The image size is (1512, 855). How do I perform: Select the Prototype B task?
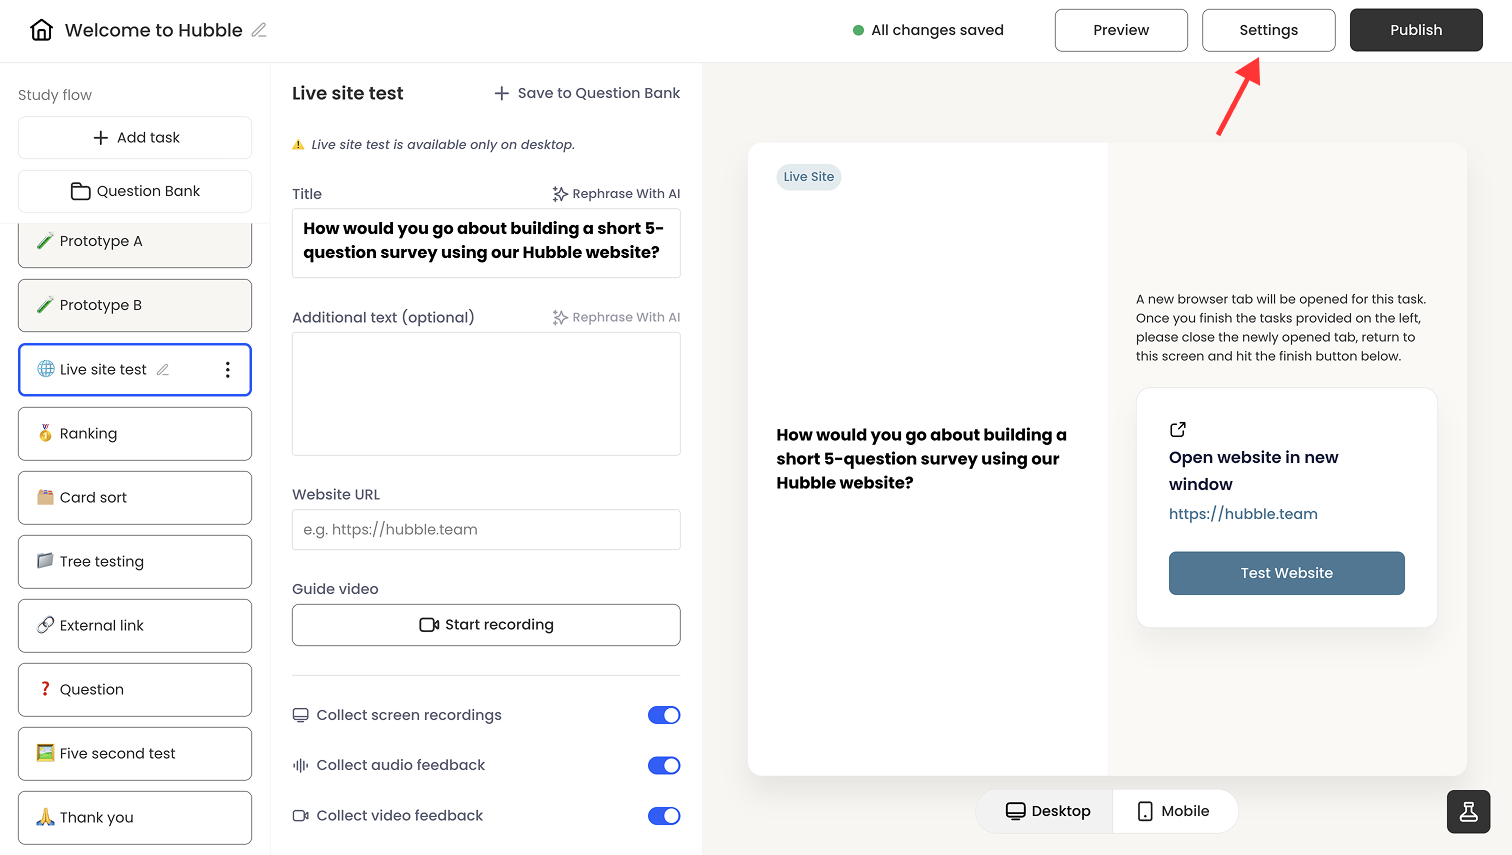[135, 305]
